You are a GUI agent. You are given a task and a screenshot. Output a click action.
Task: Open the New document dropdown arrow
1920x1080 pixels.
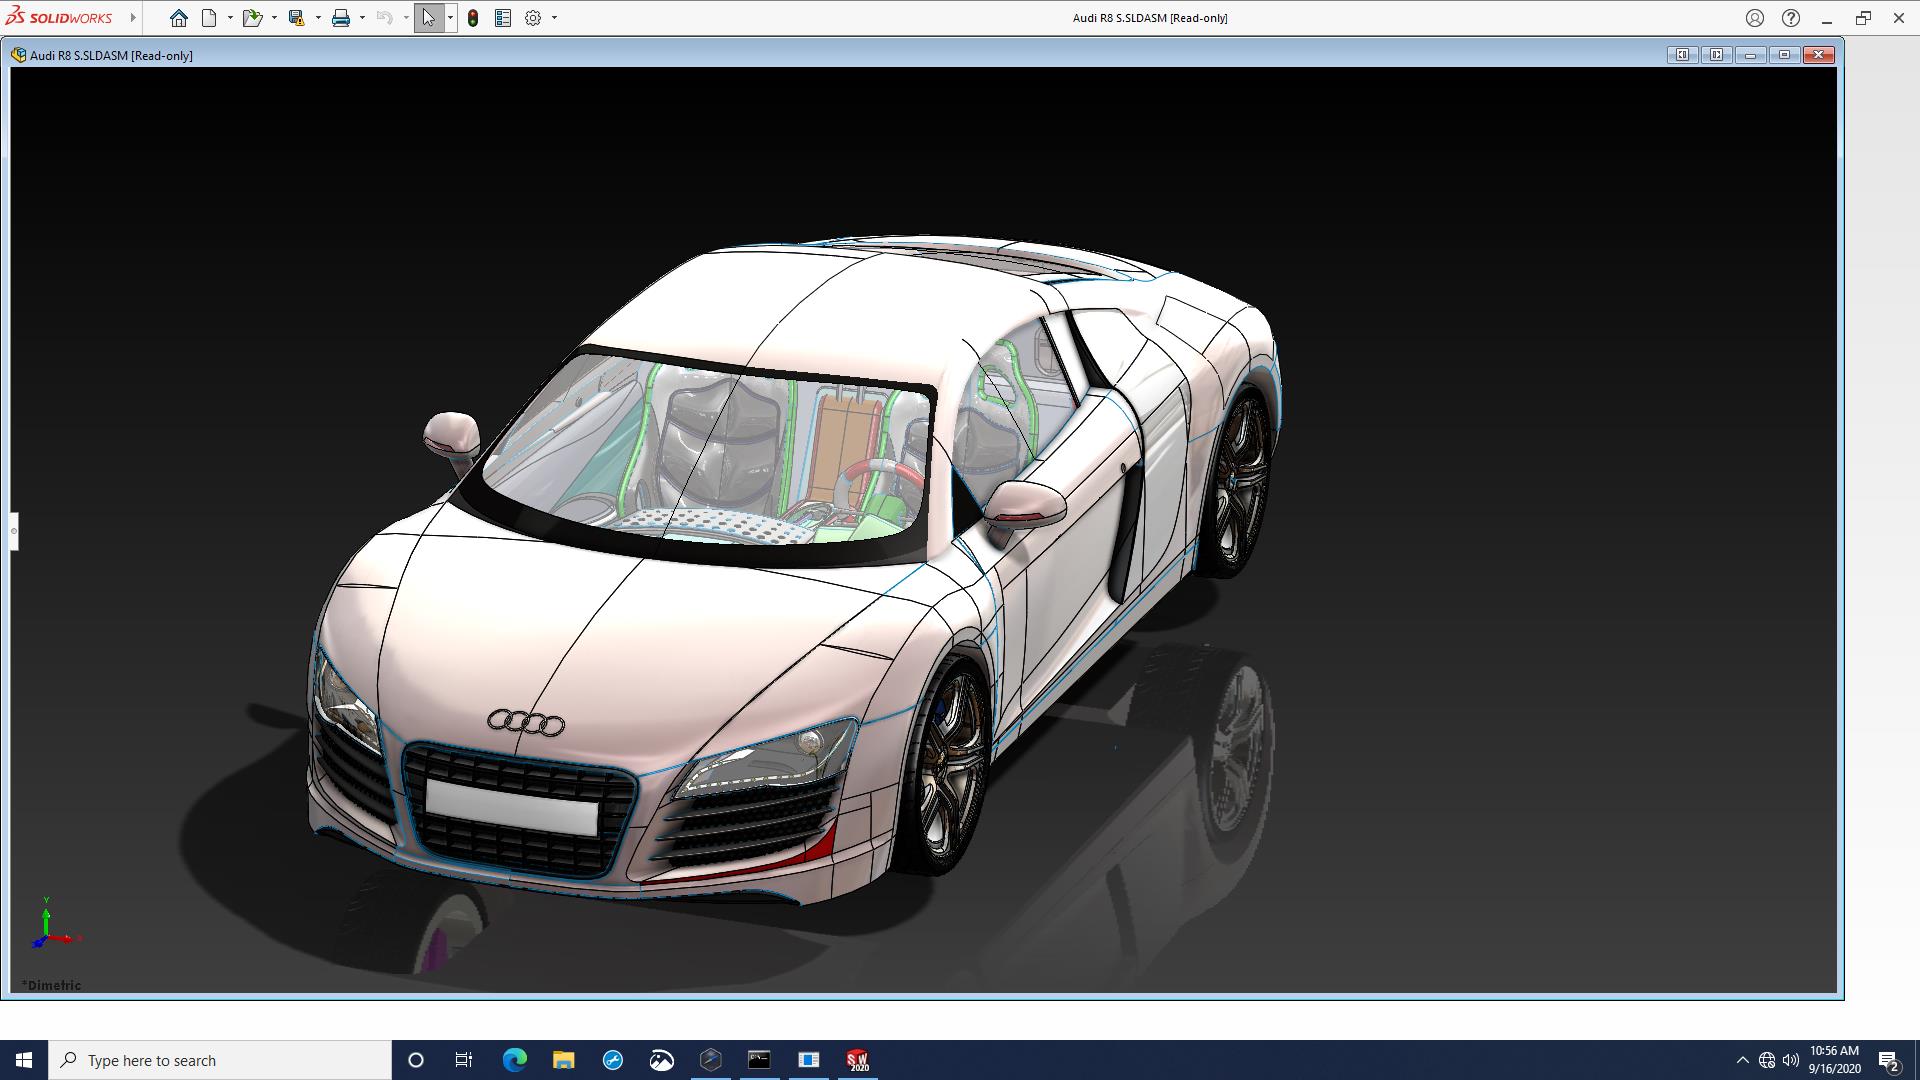230,18
